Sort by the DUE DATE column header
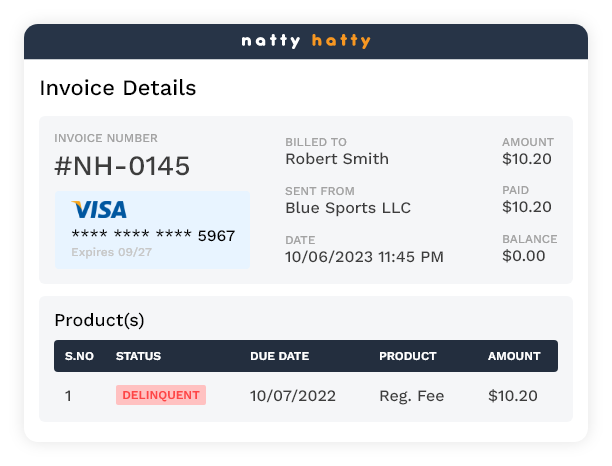This screenshot has height=466, width=612. (279, 356)
